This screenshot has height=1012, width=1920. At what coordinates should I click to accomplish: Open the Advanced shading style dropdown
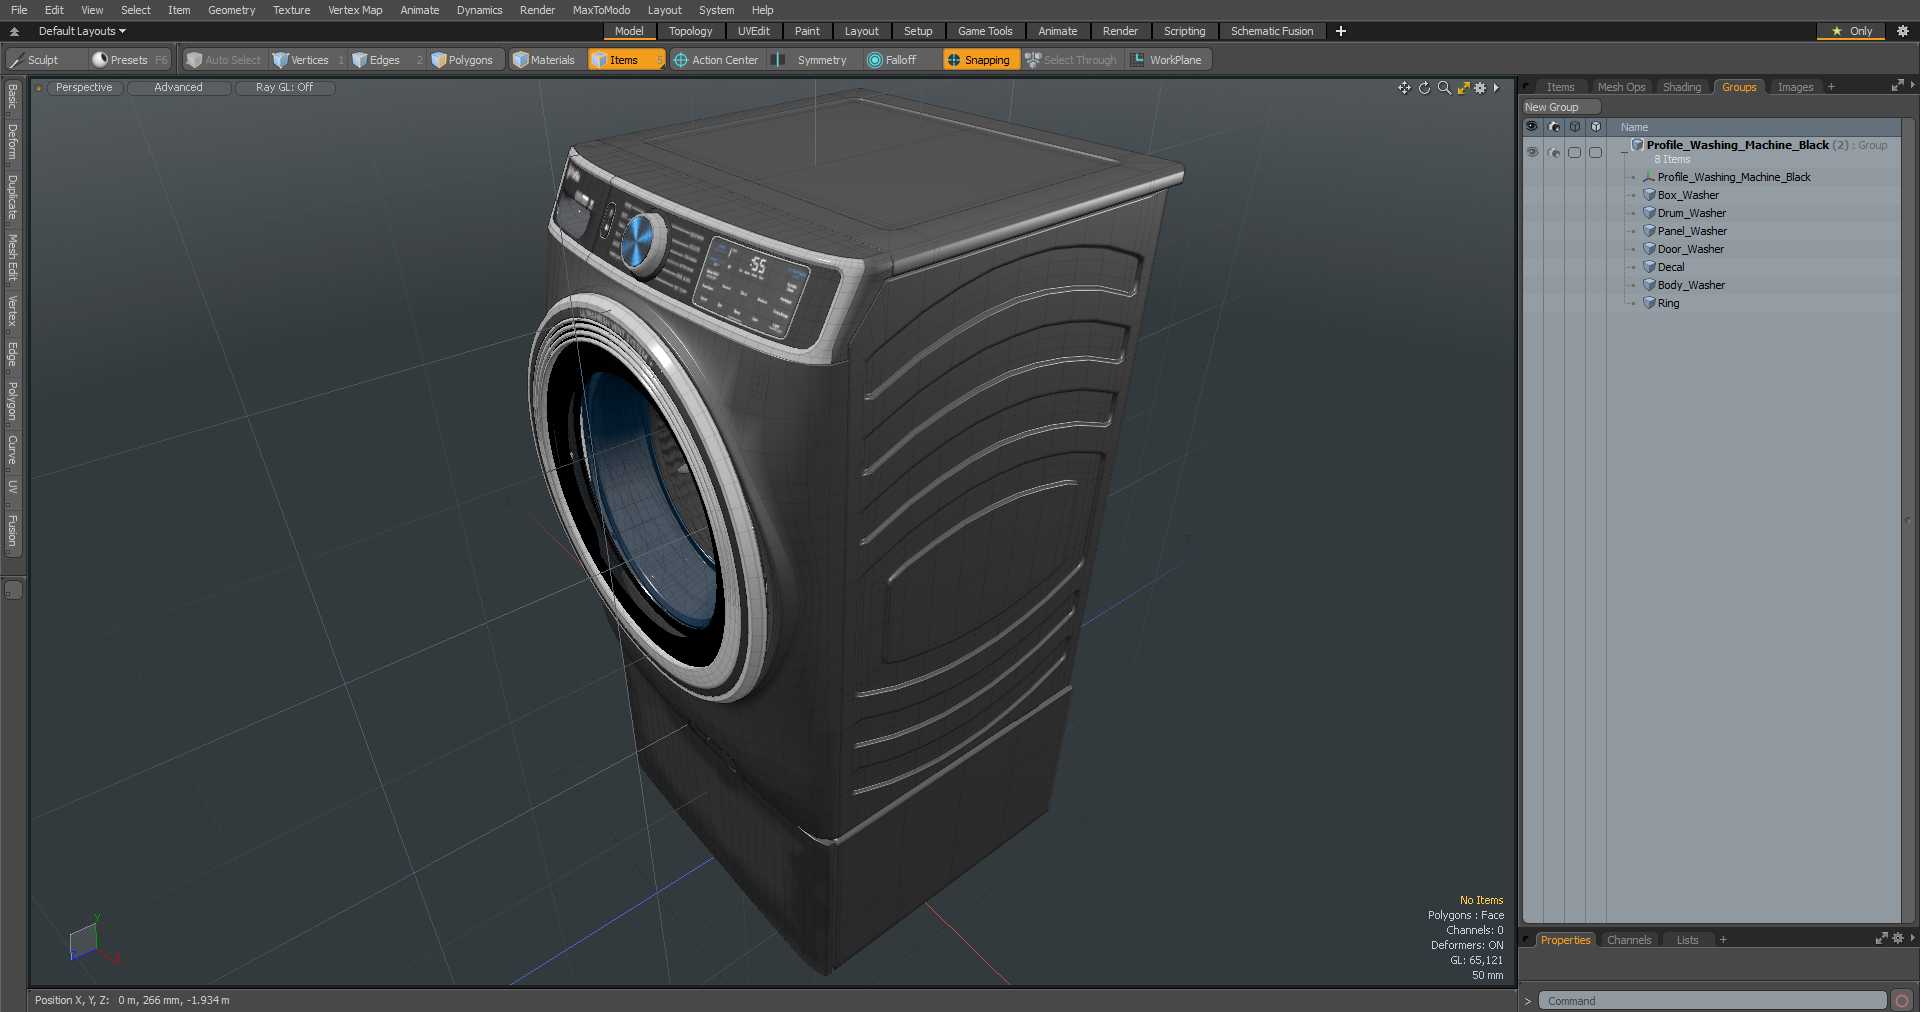(x=178, y=88)
